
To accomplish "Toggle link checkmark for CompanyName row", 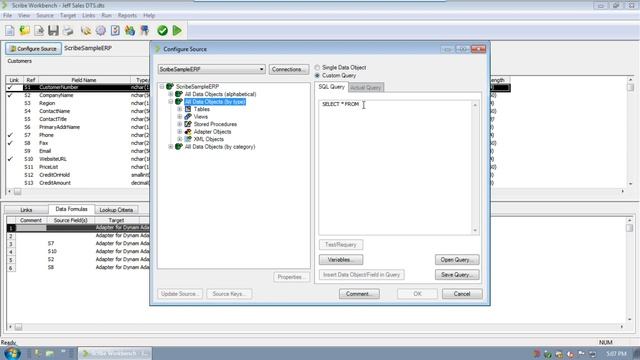I will click(x=10, y=95).
